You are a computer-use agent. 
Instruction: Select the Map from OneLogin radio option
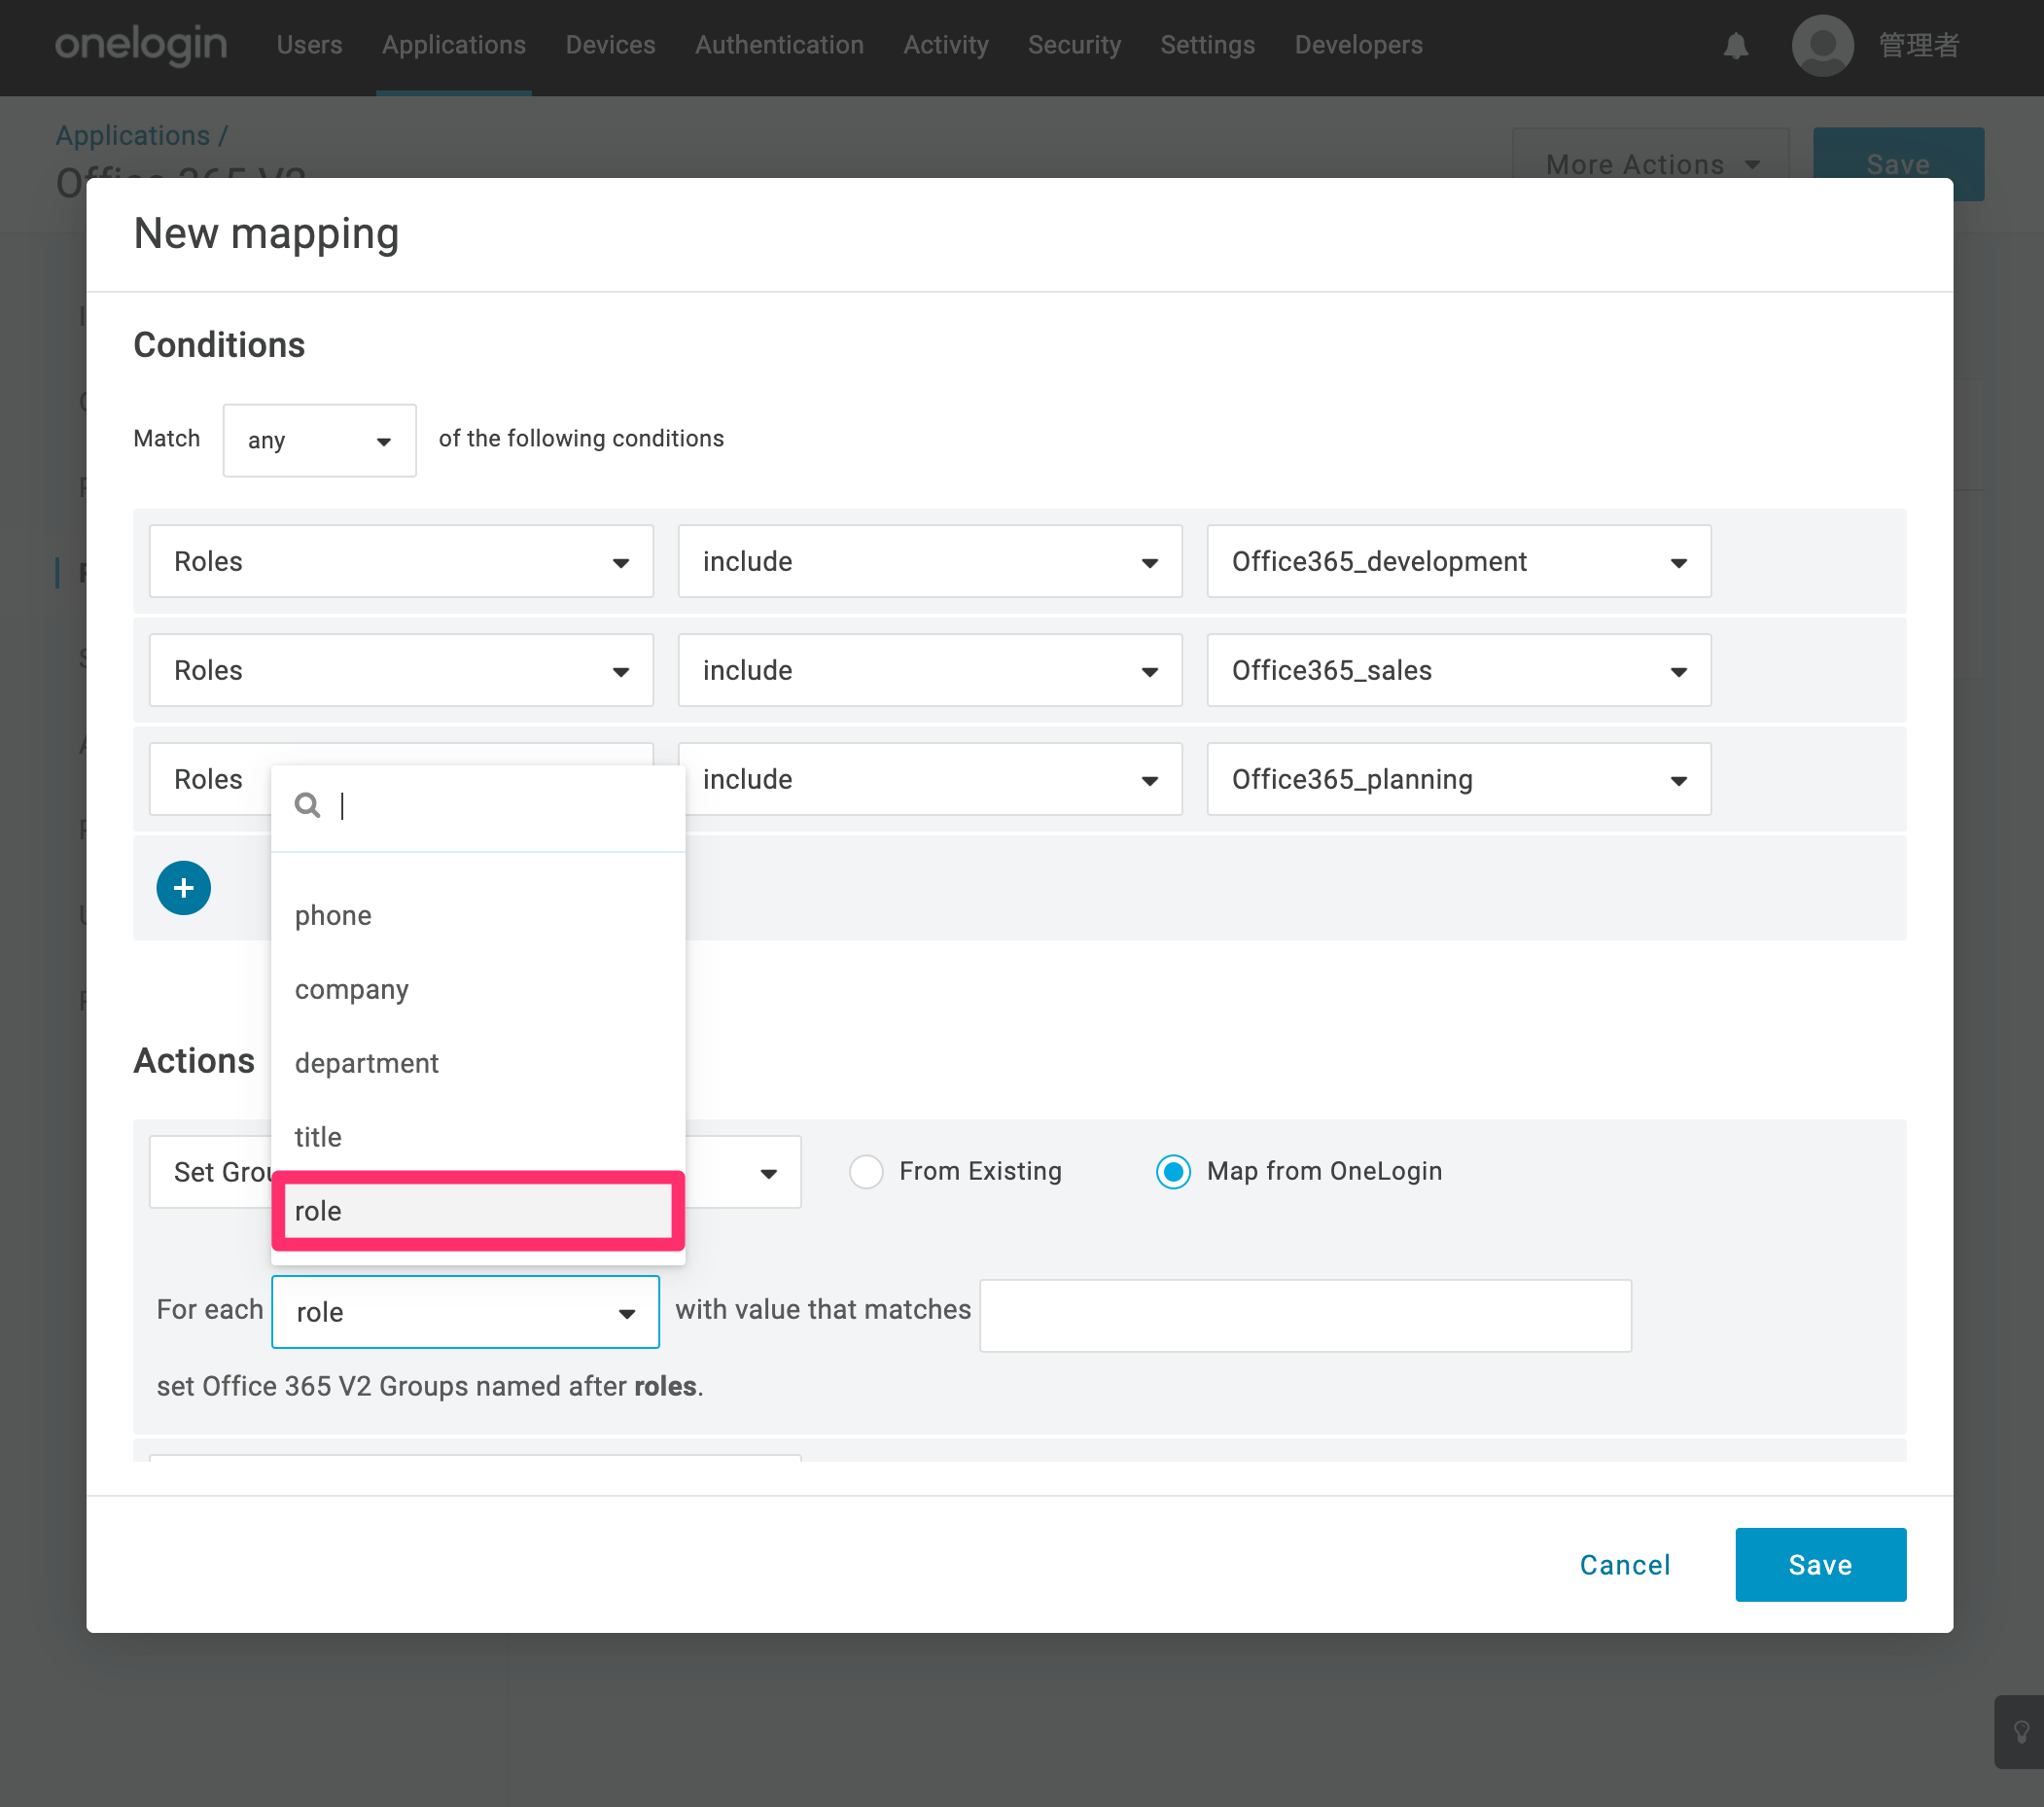click(1173, 1171)
